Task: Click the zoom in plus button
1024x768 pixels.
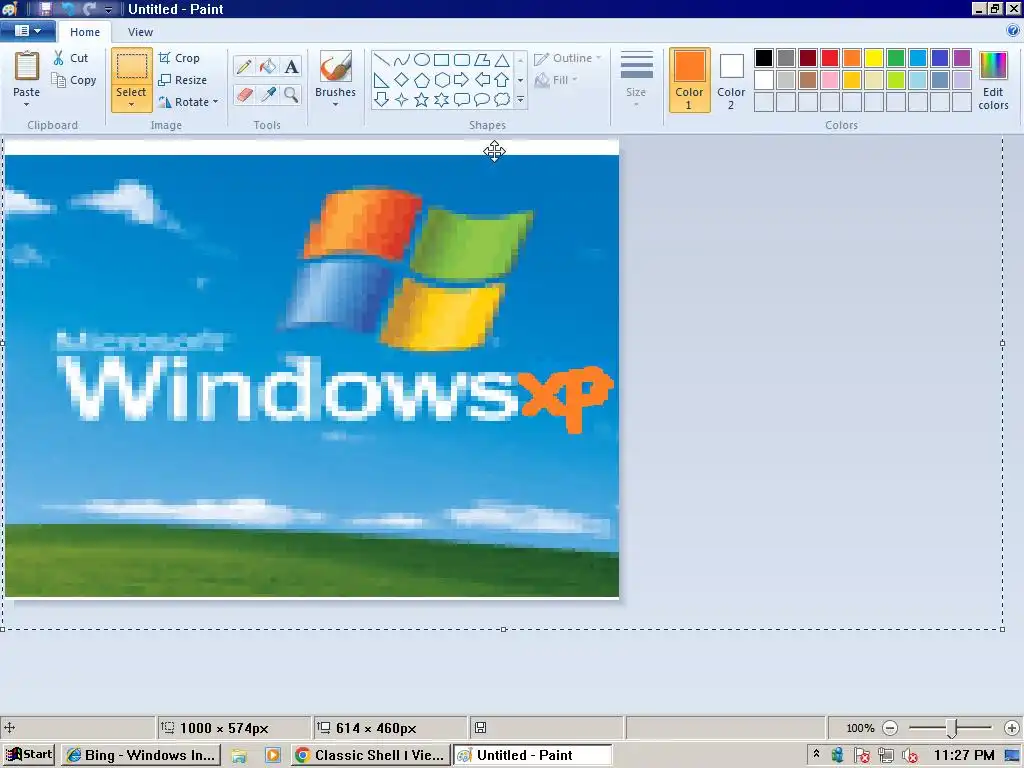Action: coord(1012,728)
